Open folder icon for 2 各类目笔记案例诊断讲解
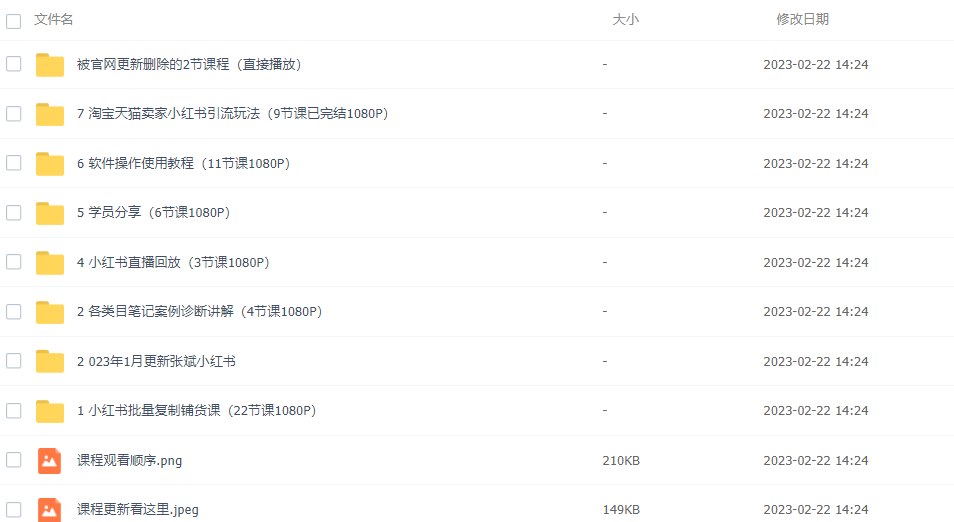This screenshot has height=522, width=954. tap(50, 312)
